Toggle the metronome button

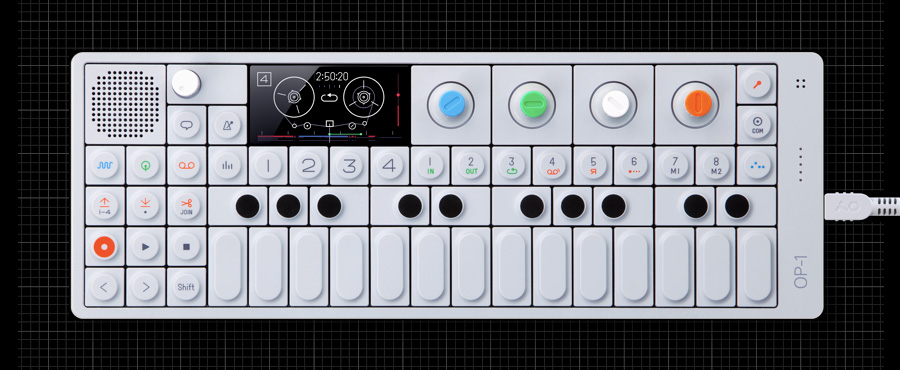[227, 124]
